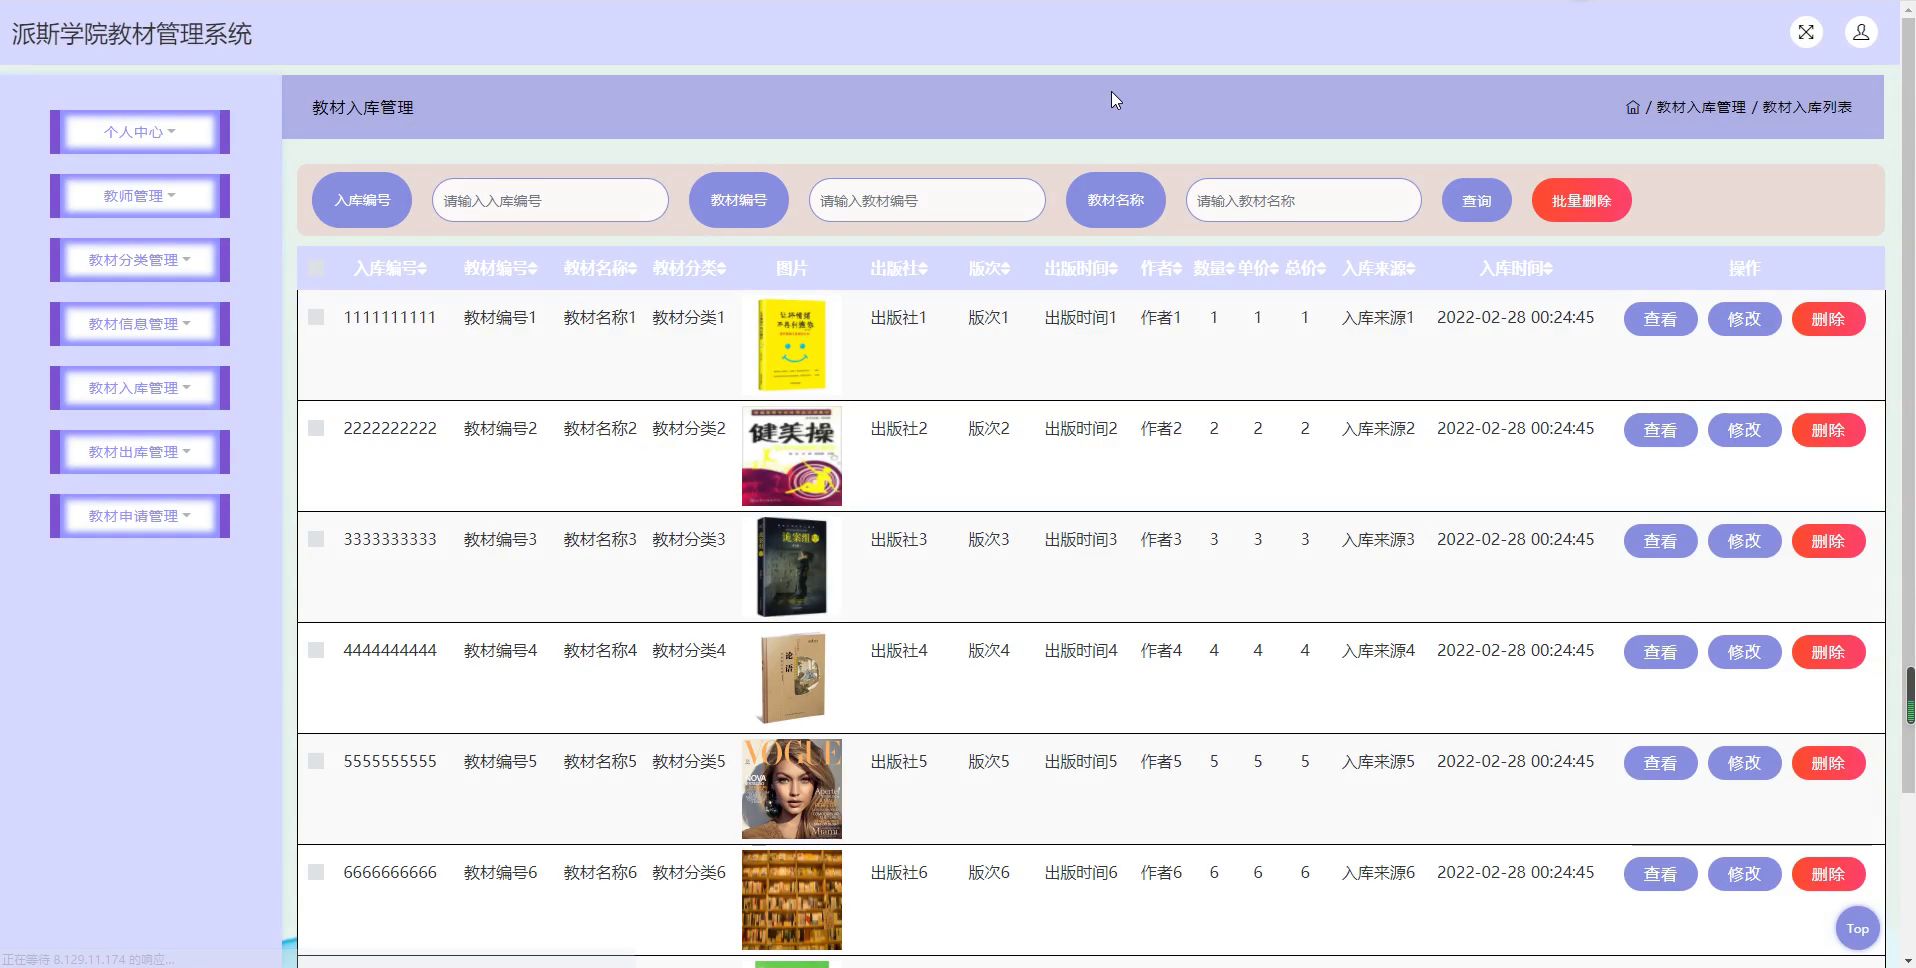
Task: Check the row 5555555555 checkbox
Action: point(316,761)
